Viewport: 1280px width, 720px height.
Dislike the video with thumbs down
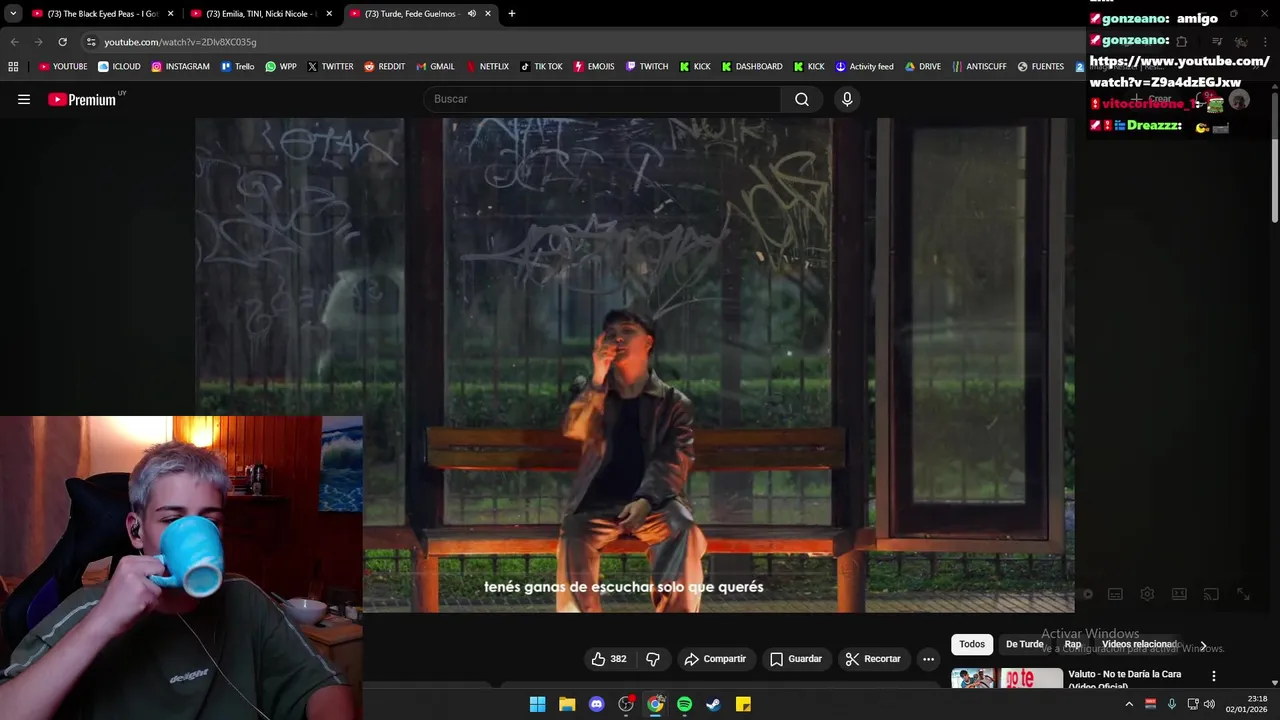(x=653, y=659)
